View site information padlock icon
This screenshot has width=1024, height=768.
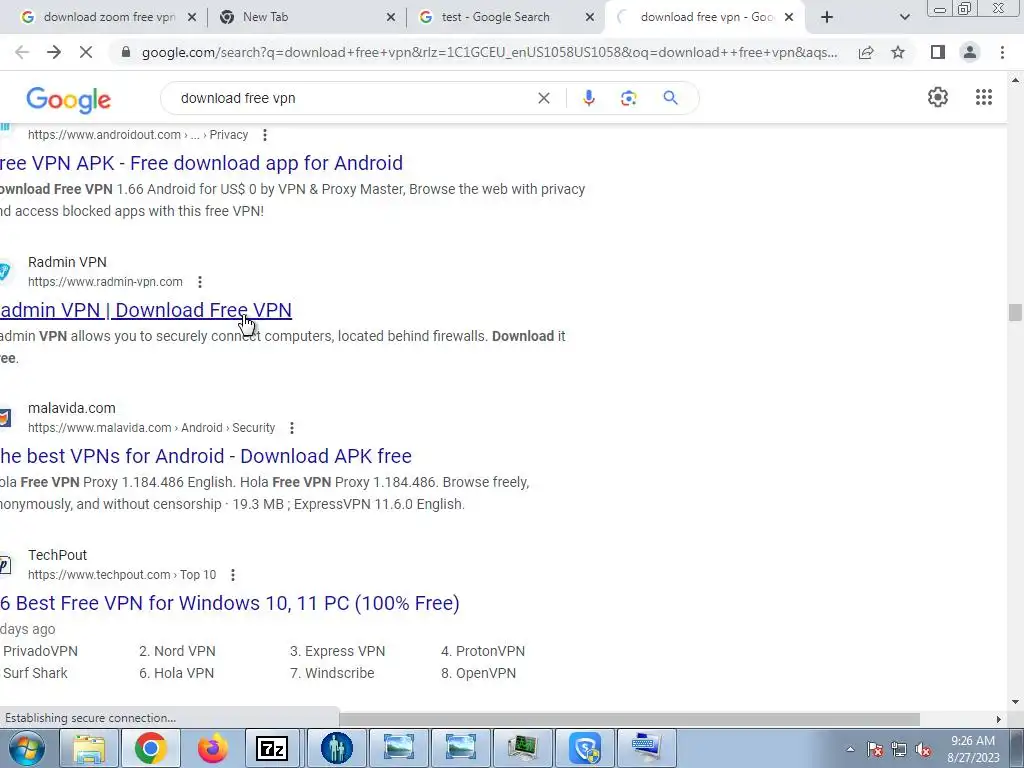point(126,52)
